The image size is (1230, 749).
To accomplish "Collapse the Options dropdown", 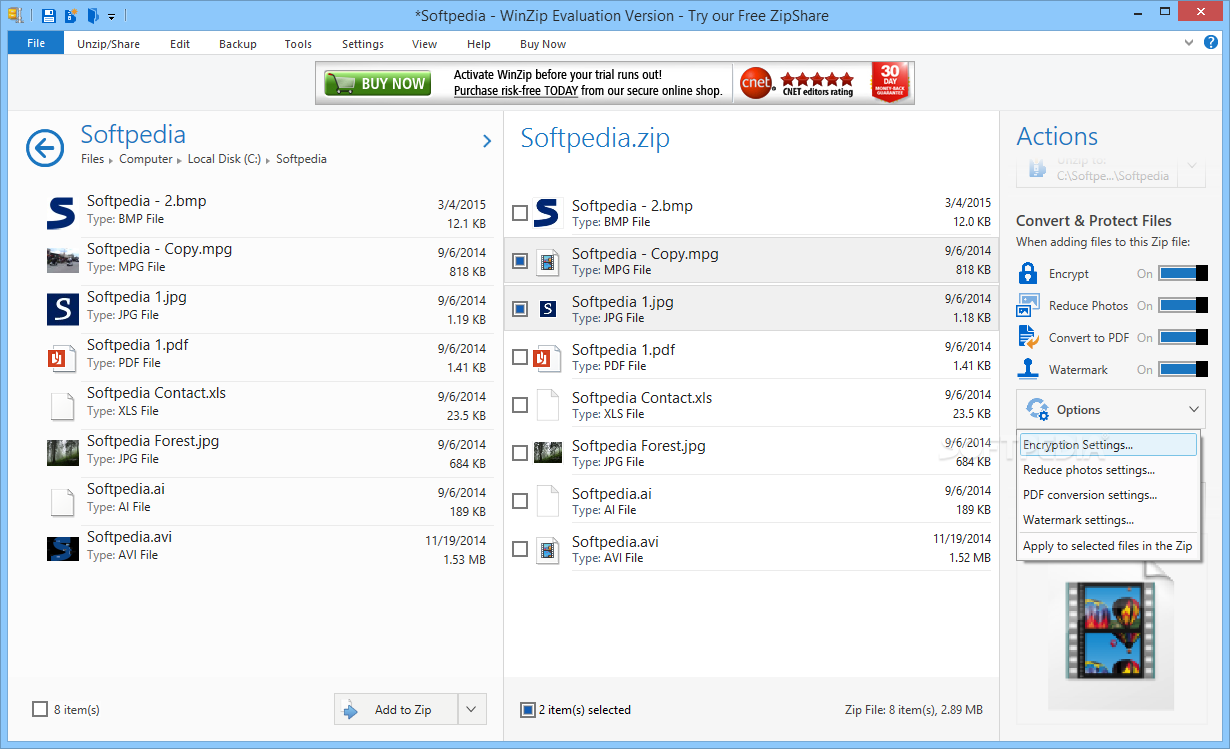I will pos(1194,410).
